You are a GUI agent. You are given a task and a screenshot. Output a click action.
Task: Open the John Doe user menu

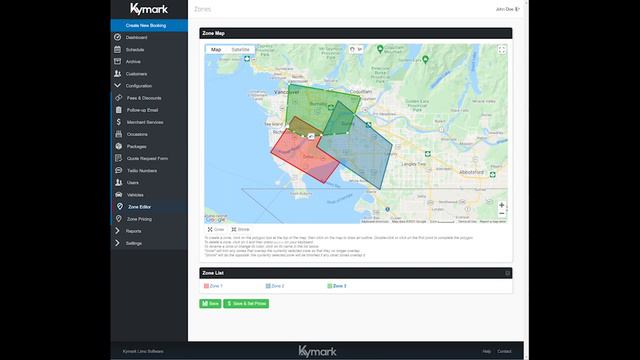(x=507, y=9)
